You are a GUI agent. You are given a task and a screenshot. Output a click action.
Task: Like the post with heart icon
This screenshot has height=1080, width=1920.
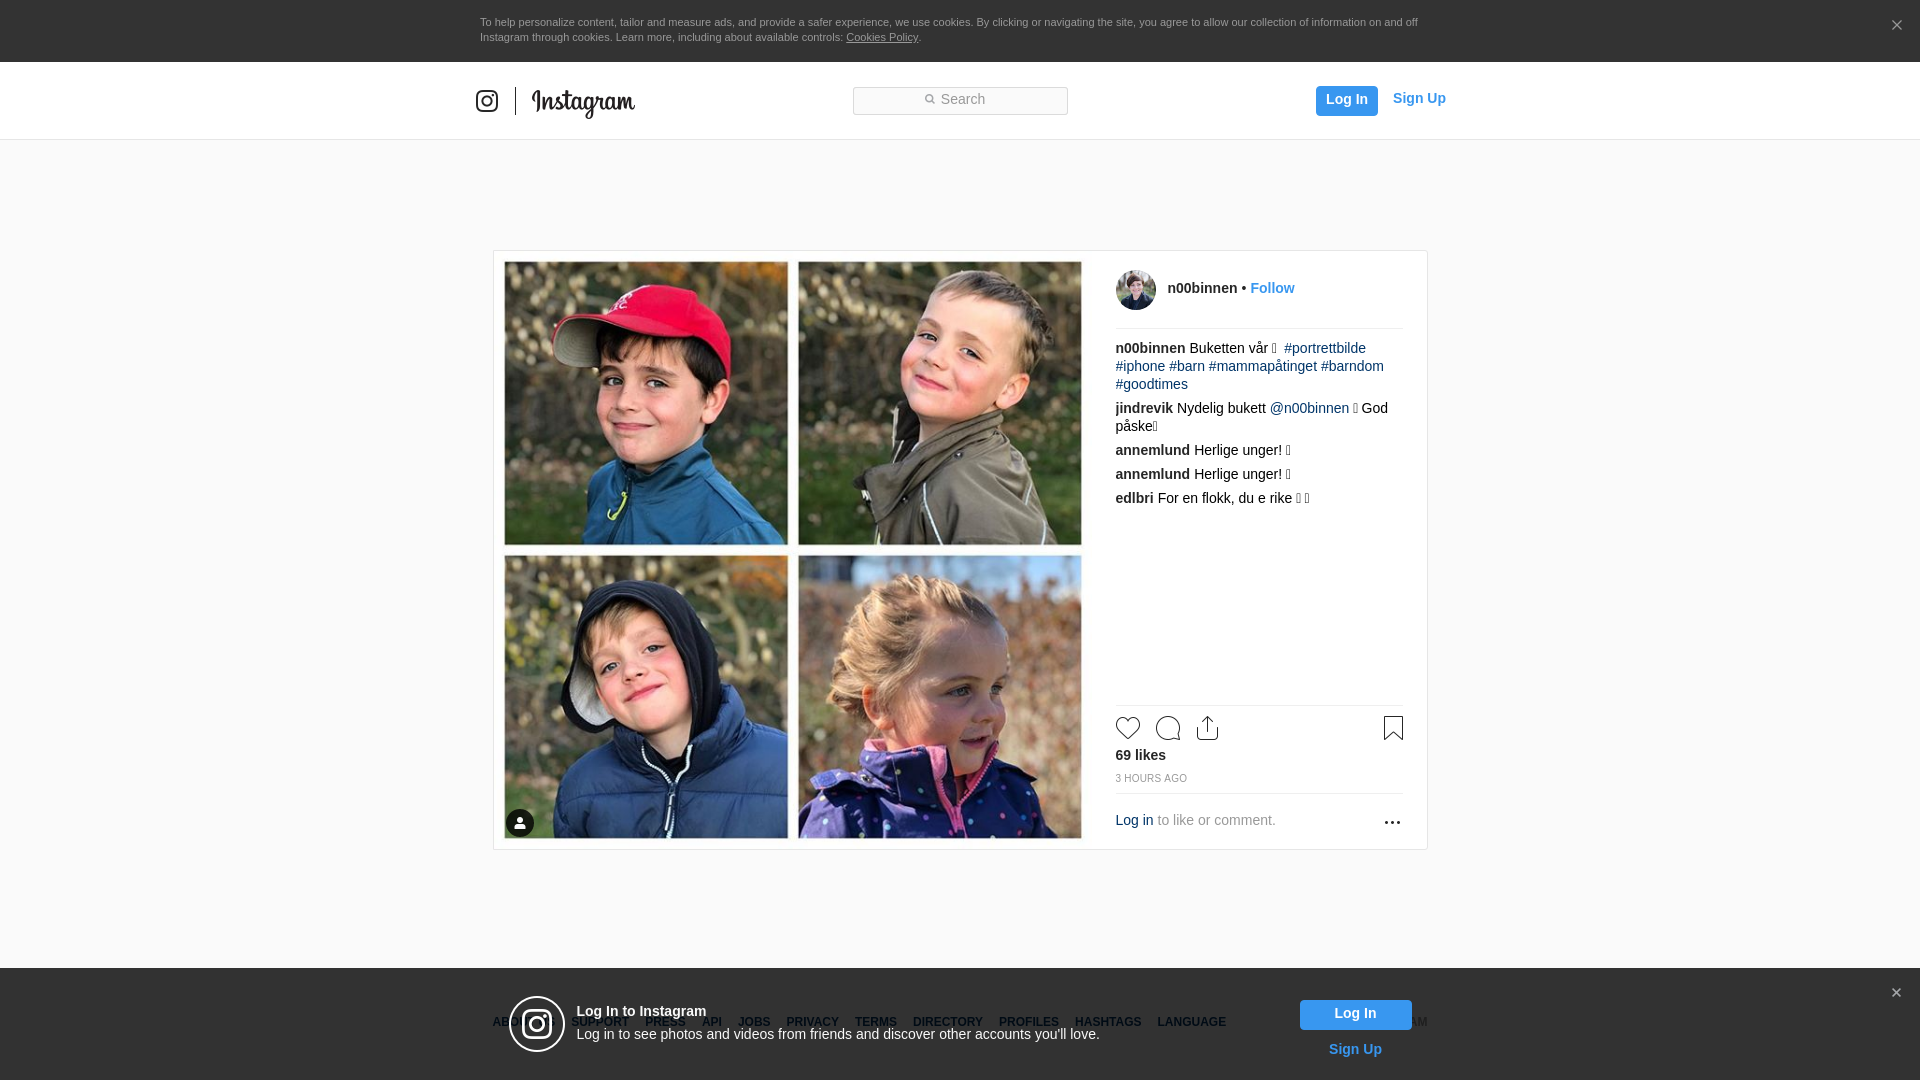click(x=1128, y=728)
